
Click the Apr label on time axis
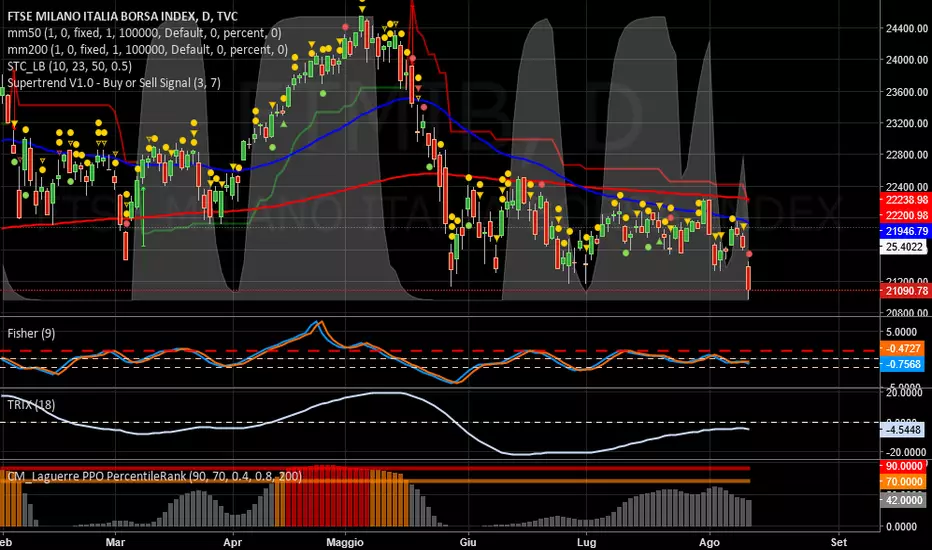click(232, 542)
